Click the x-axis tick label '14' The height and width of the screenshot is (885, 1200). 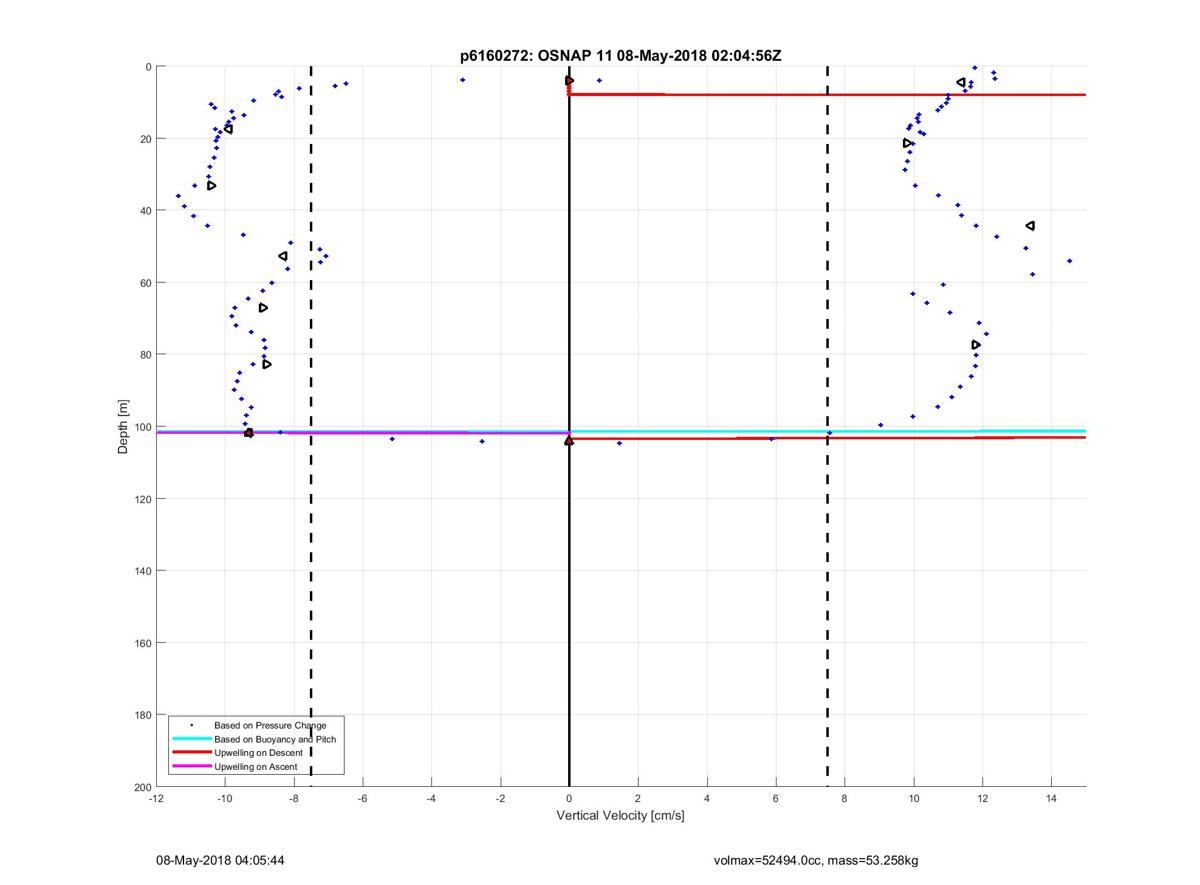1051,799
